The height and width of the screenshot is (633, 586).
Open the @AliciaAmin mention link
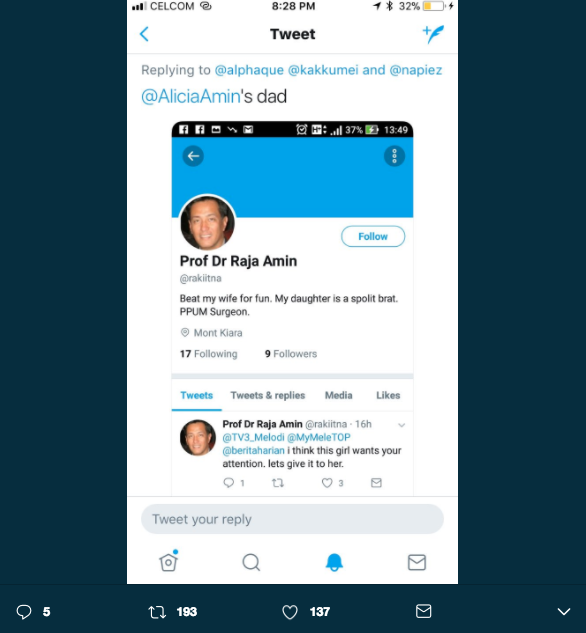[x=190, y=96]
